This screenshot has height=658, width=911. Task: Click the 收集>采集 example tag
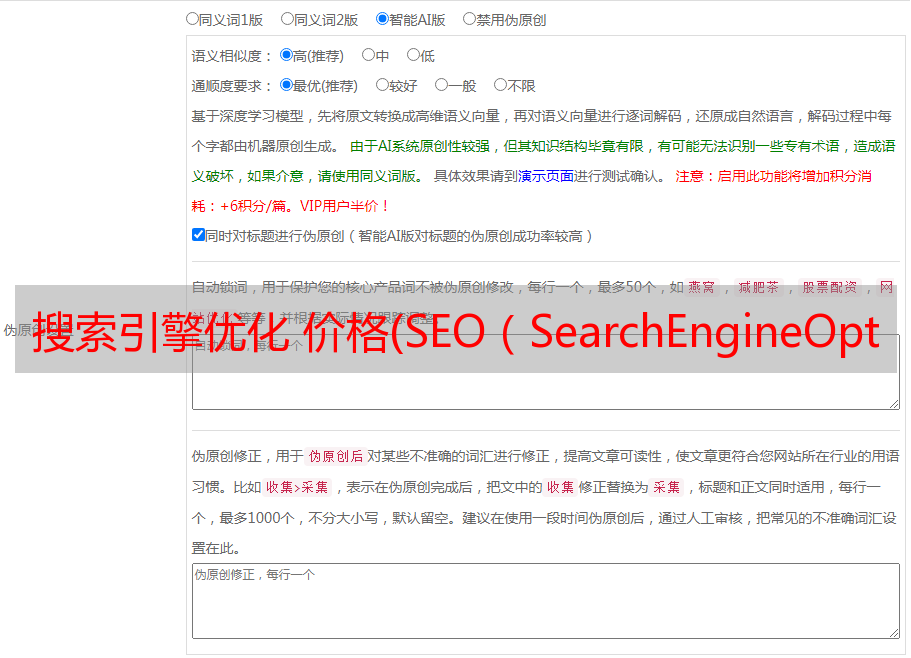(297, 487)
